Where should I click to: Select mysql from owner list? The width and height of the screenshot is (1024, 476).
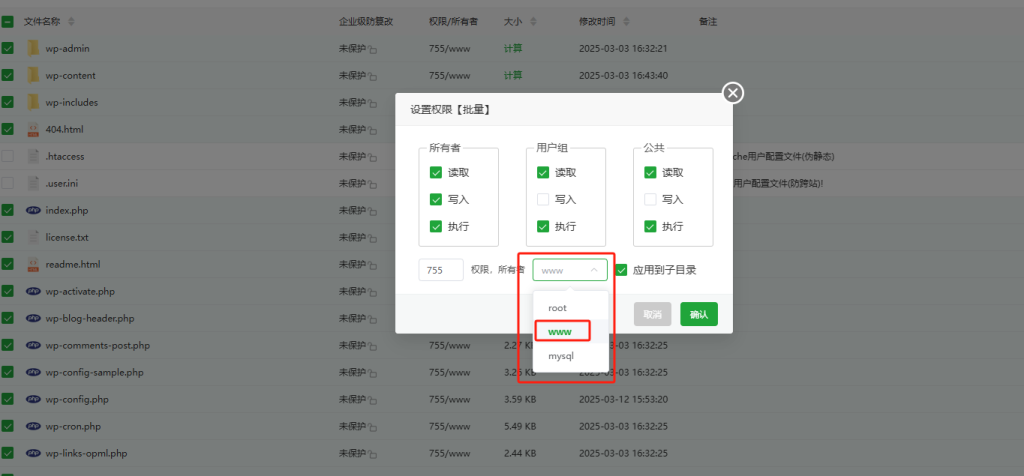tap(561, 356)
